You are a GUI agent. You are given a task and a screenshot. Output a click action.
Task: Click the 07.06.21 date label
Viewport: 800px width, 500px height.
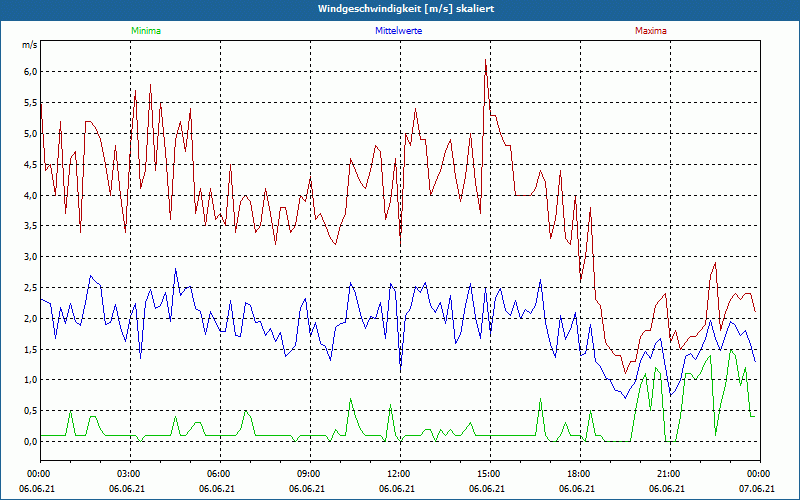pyautogui.click(x=757, y=489)
